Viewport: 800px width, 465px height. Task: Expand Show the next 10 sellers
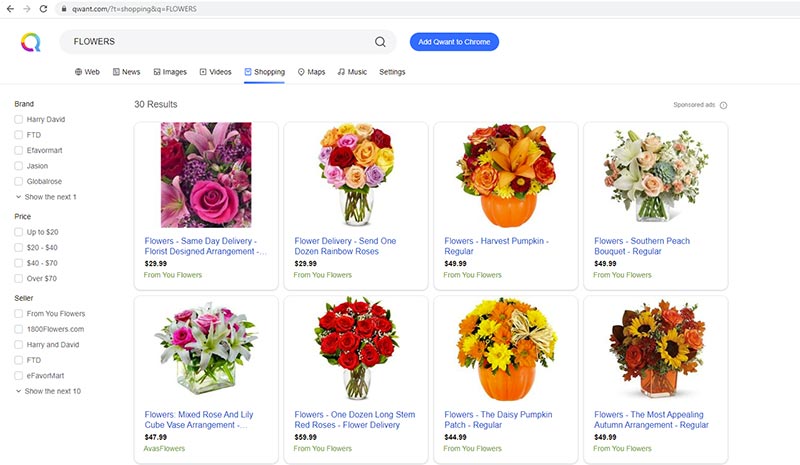click(x=52, y=391)
